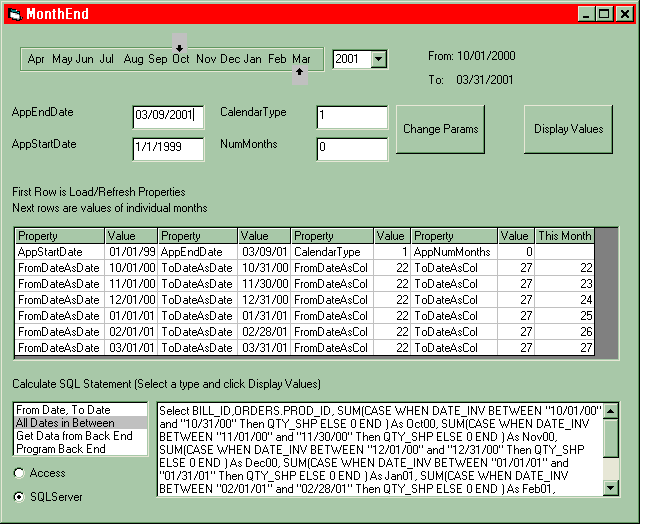This screenshot has height=526, width=646.
Task: Click This Month cell showing 25
Action: point(565,316)
